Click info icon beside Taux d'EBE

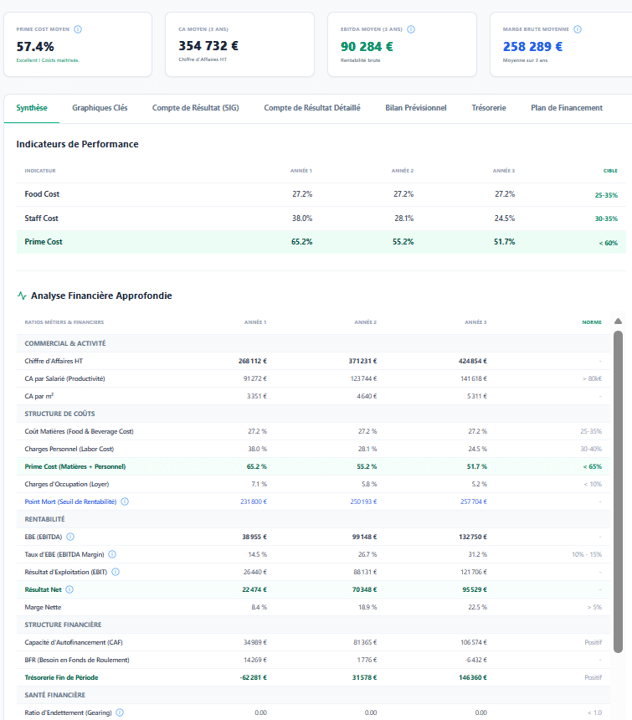pyautogui.click(x=112, y=554)
